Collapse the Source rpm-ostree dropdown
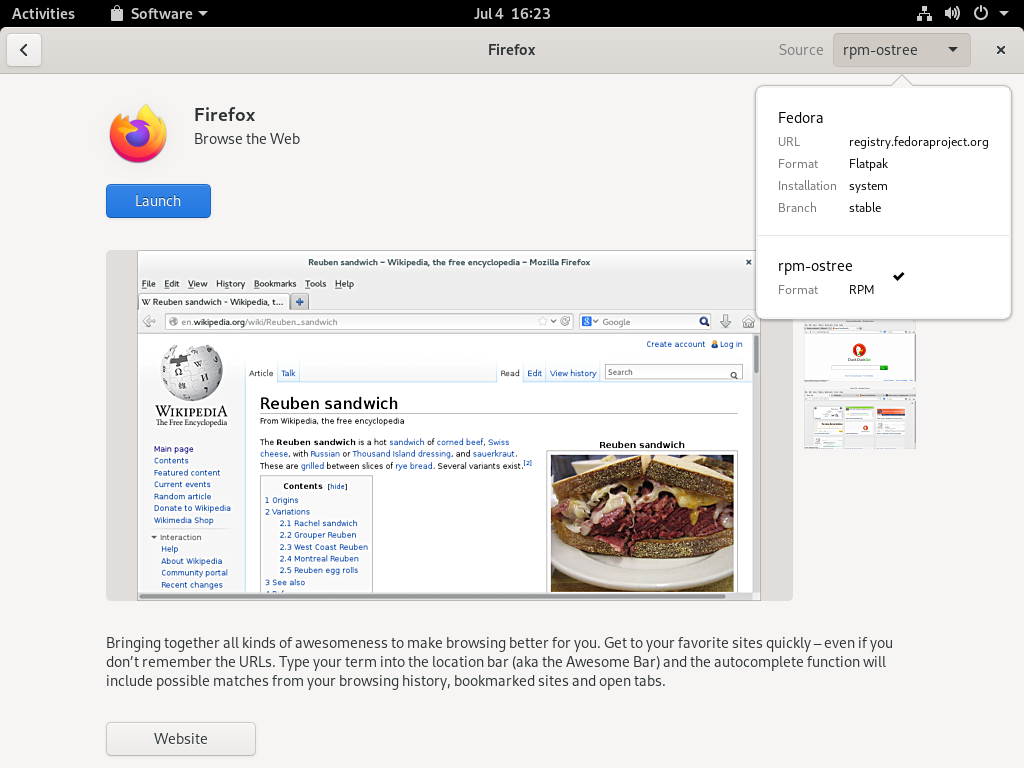 click(901, 50)
